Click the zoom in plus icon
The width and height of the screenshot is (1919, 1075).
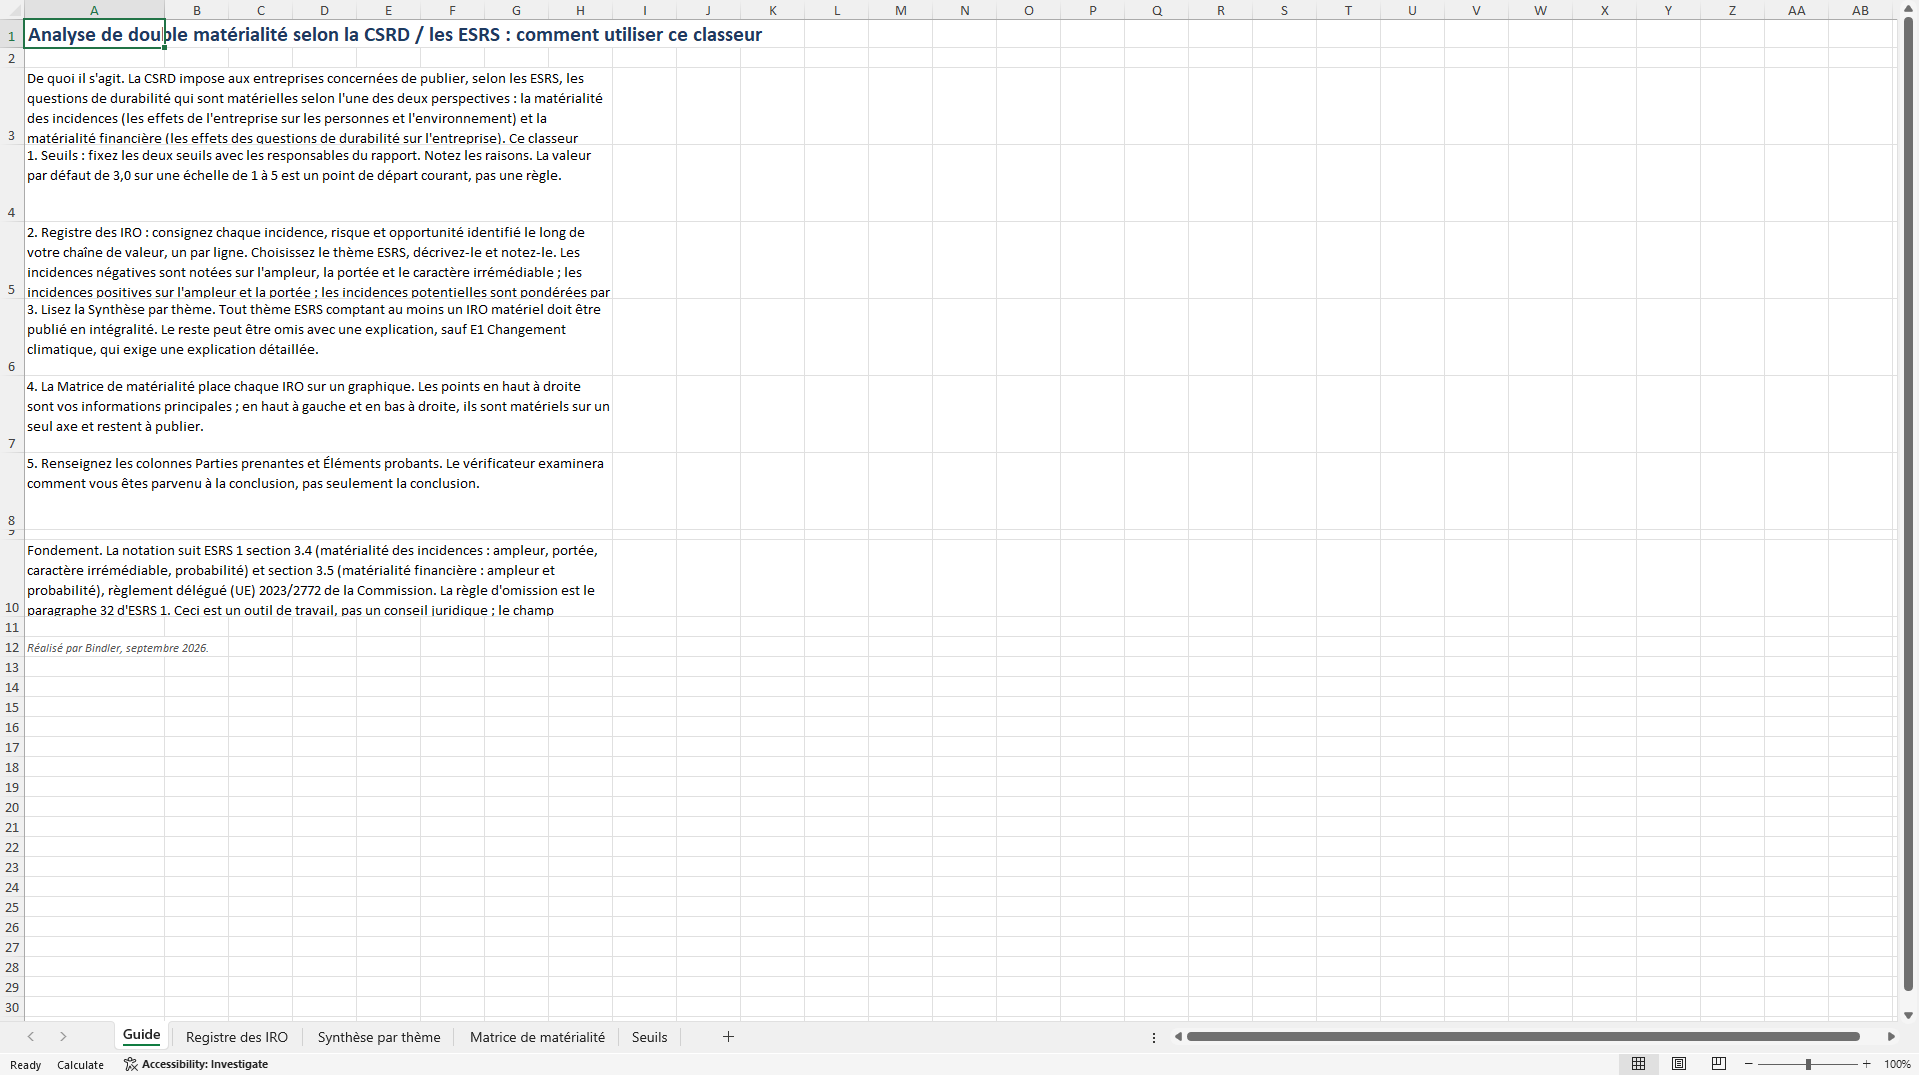(x=1866, y=1064)
